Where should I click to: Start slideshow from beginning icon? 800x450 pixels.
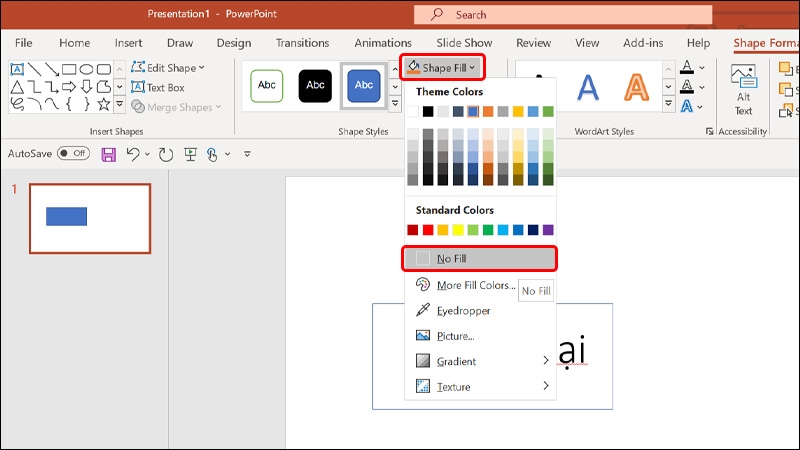[x=190, y=154]
